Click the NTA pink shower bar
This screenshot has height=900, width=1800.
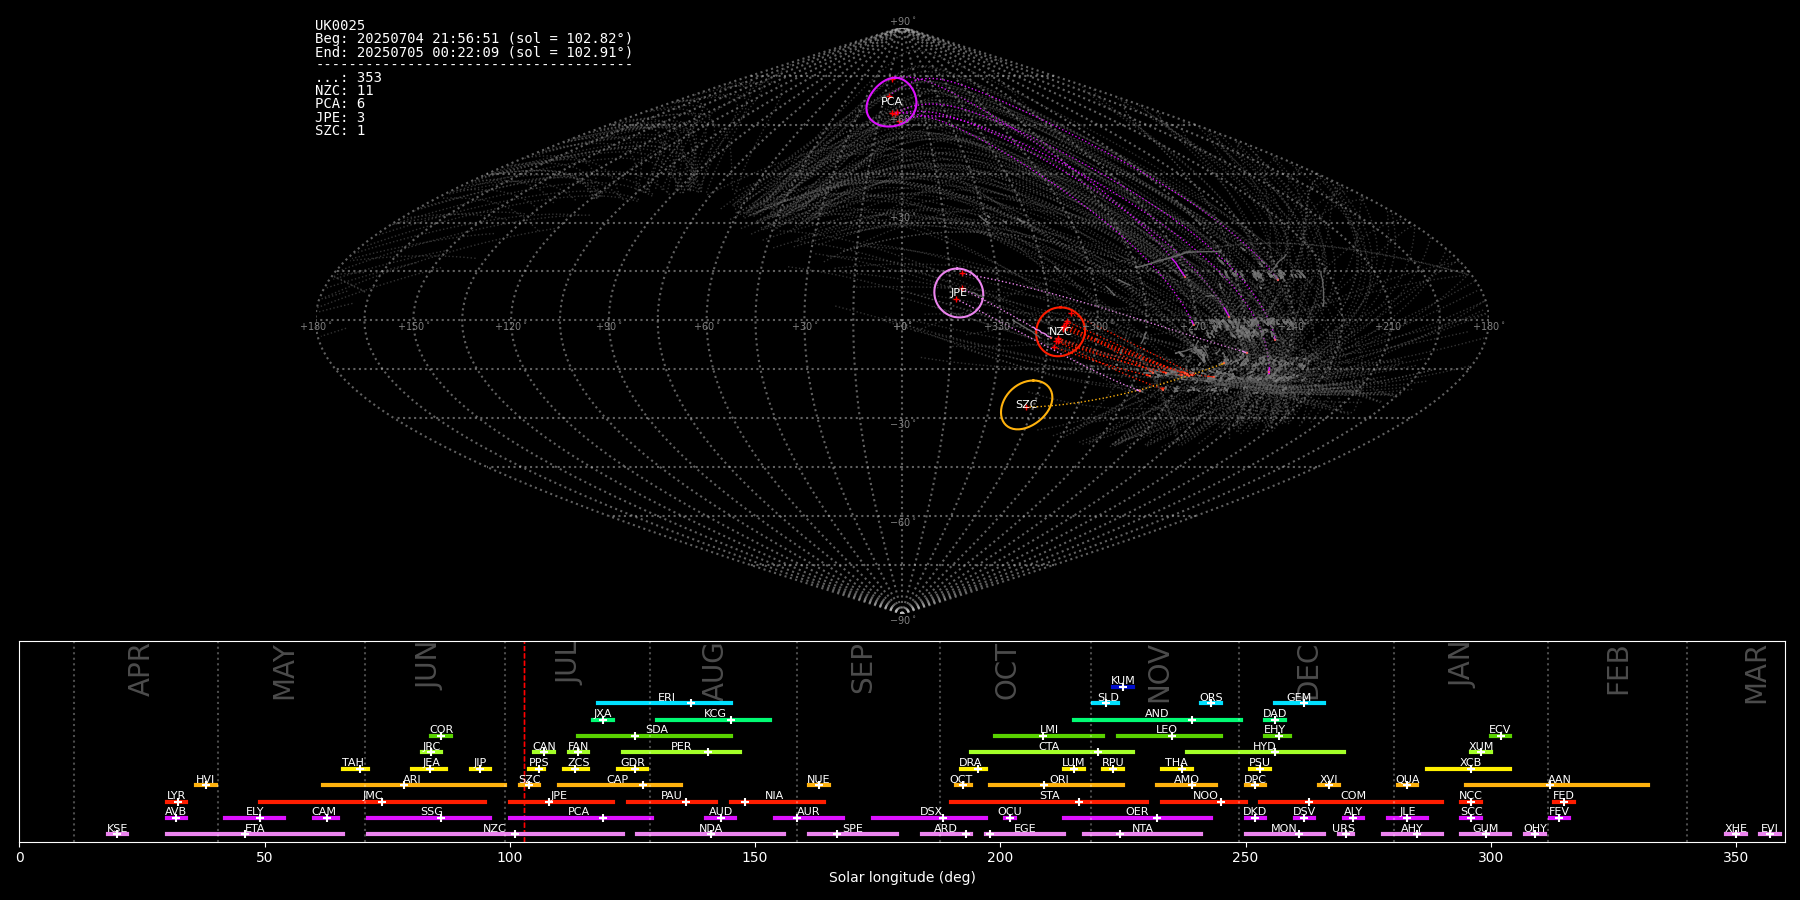coord(1142,834)
